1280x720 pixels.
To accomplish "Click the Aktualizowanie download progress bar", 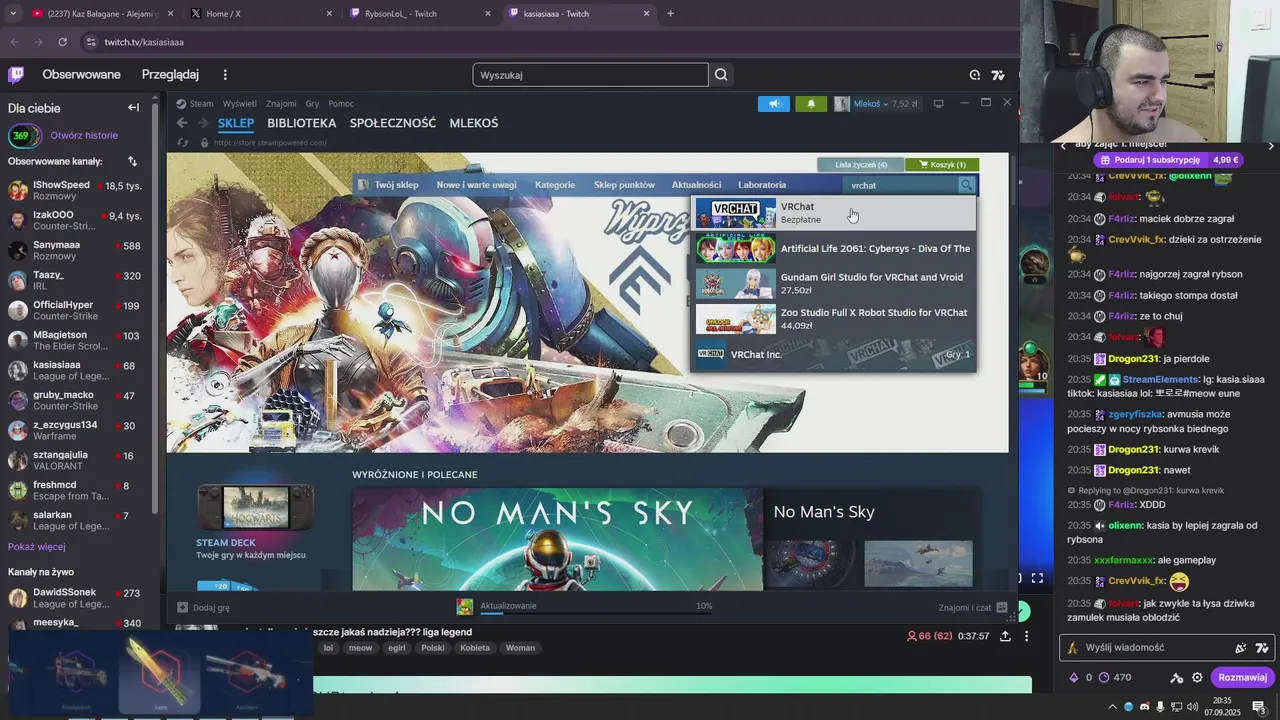I will 596,612.
